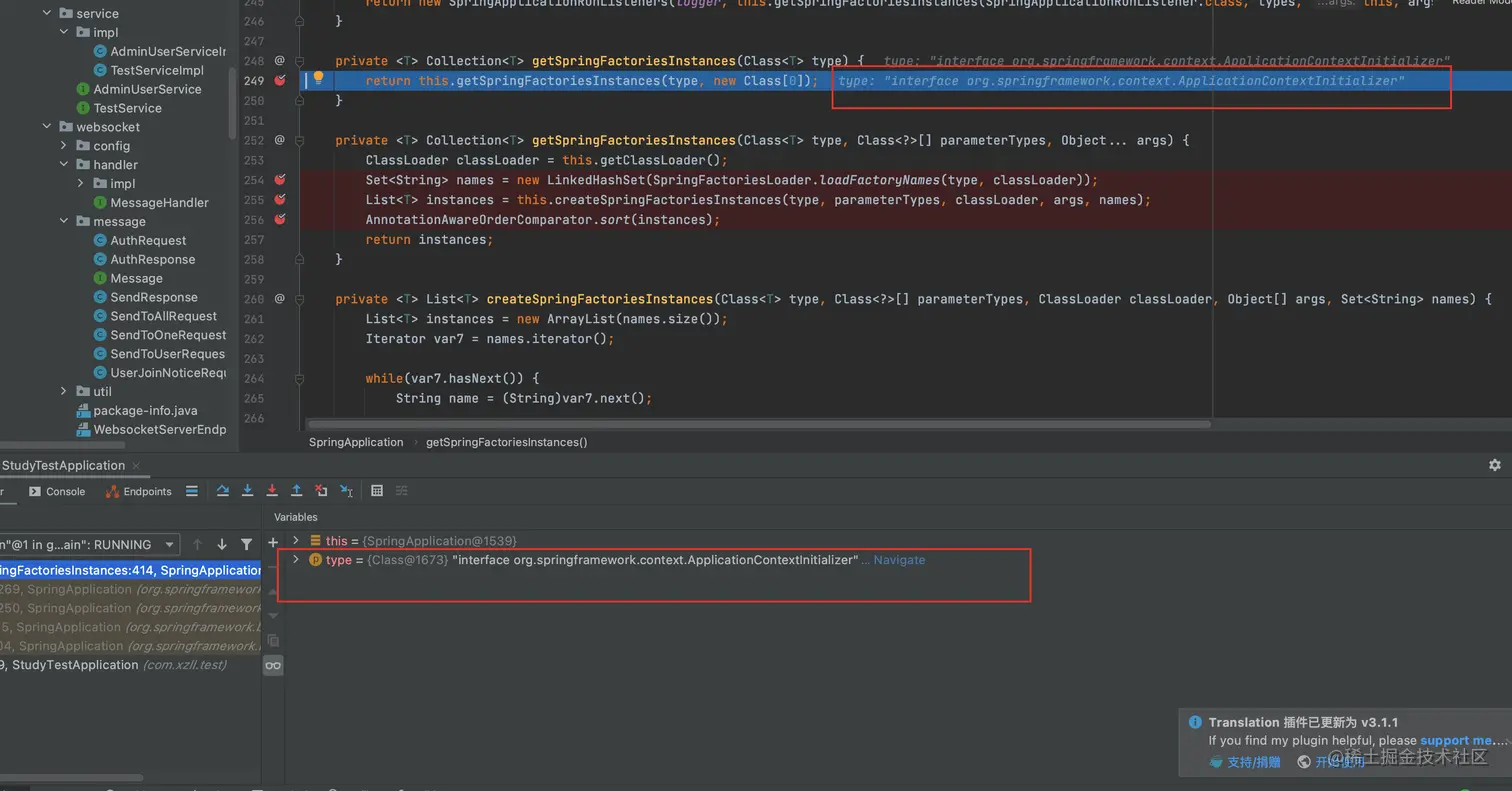Click the @ gutter icon on line 252
1512x791 pixels.
[280, 140]
